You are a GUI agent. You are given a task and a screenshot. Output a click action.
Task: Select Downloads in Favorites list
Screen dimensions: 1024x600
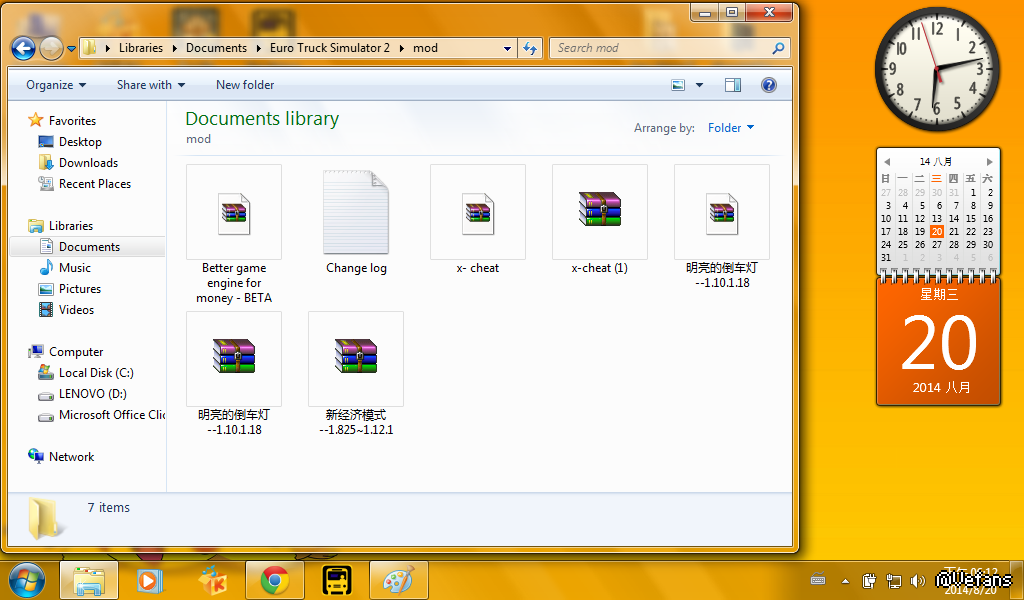pos(88,163)
